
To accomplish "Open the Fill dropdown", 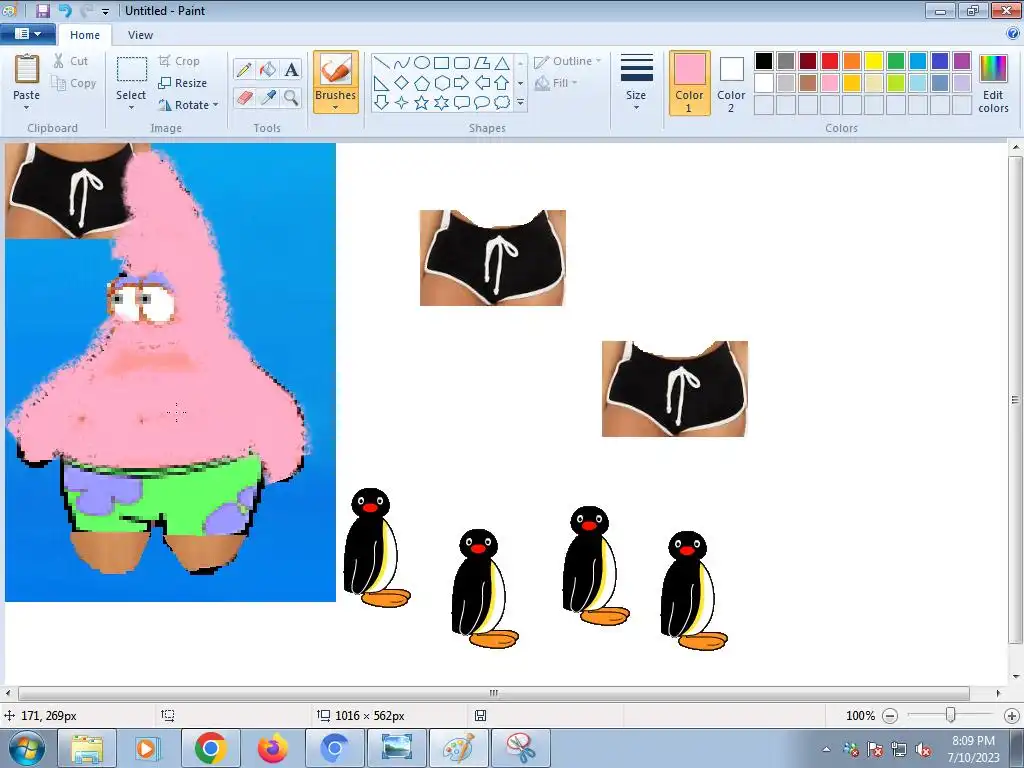I will (556, 83).
